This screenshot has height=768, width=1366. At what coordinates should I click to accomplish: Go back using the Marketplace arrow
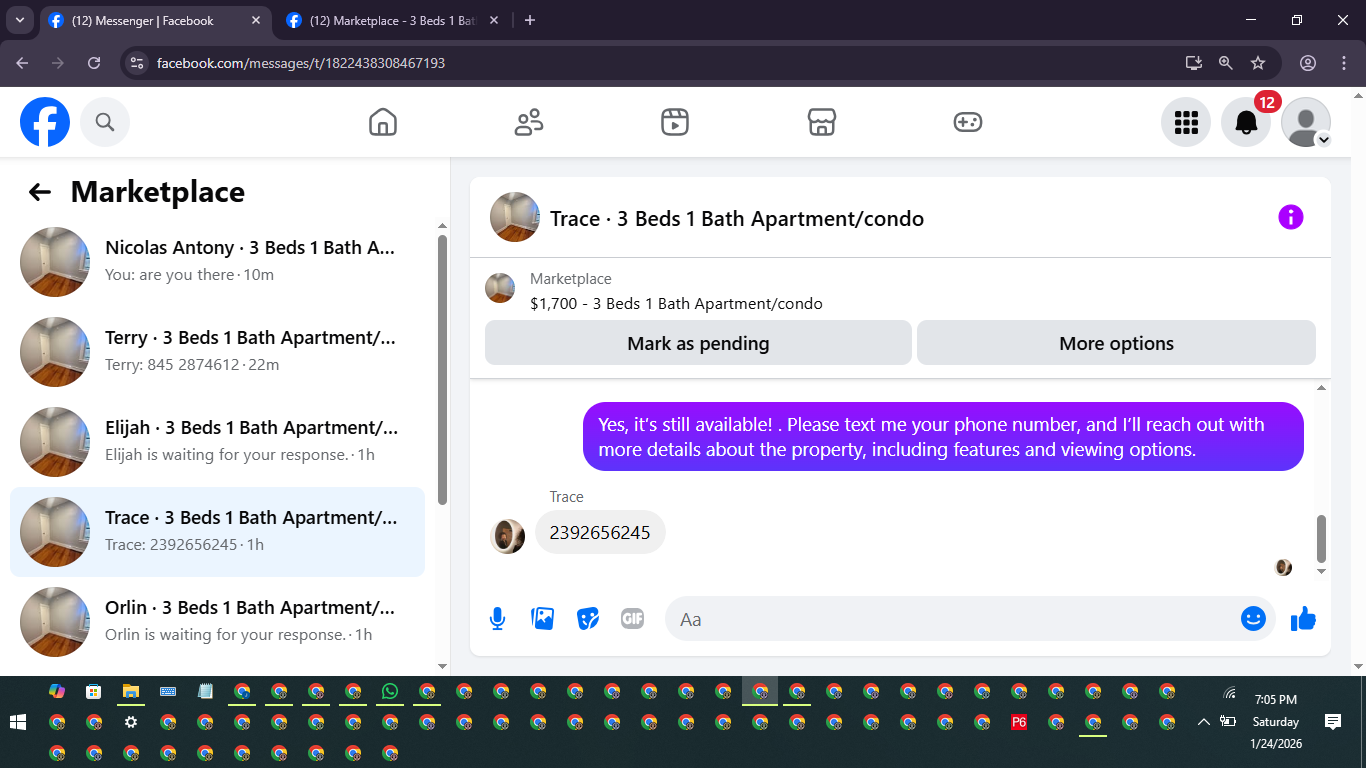(x=40, y=192)
